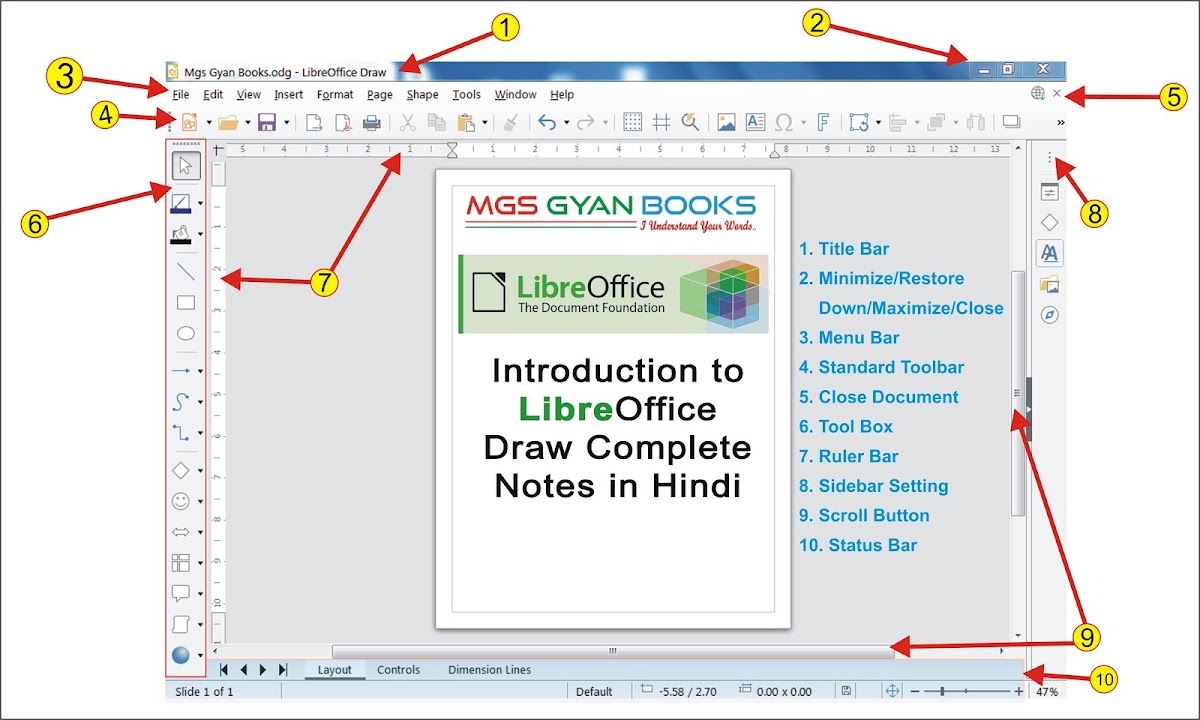Screen dimensions: 1200x720
Task: Click the Export icon
Action: point(313,122)
